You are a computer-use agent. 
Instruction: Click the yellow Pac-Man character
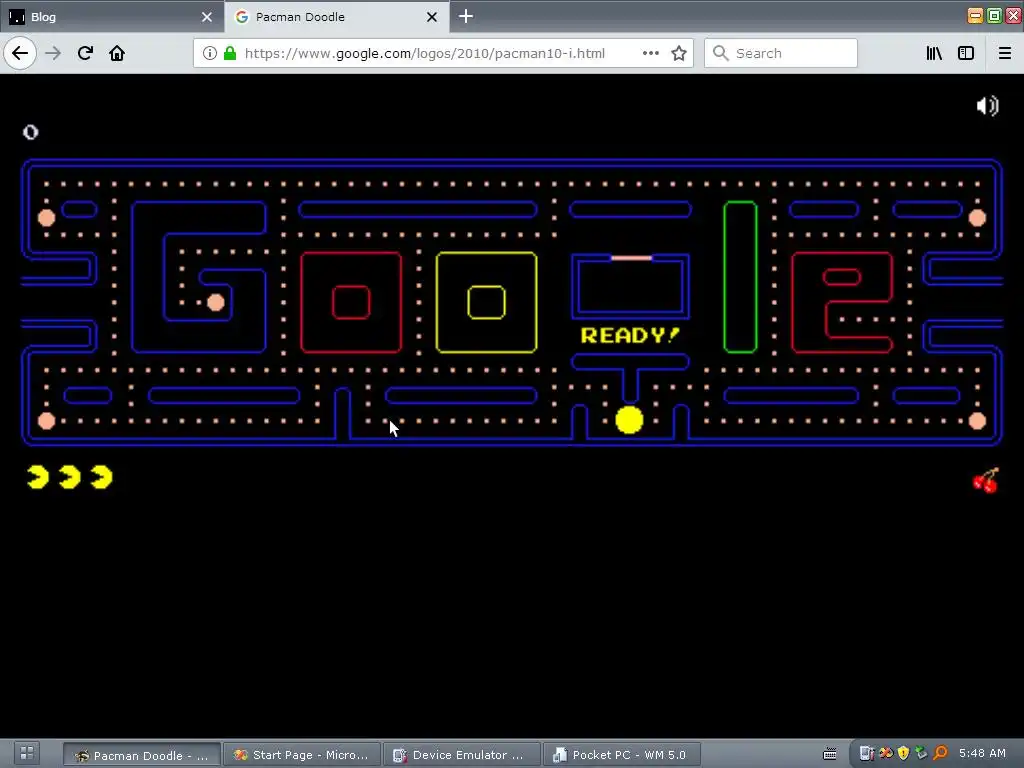click(630, 420)
